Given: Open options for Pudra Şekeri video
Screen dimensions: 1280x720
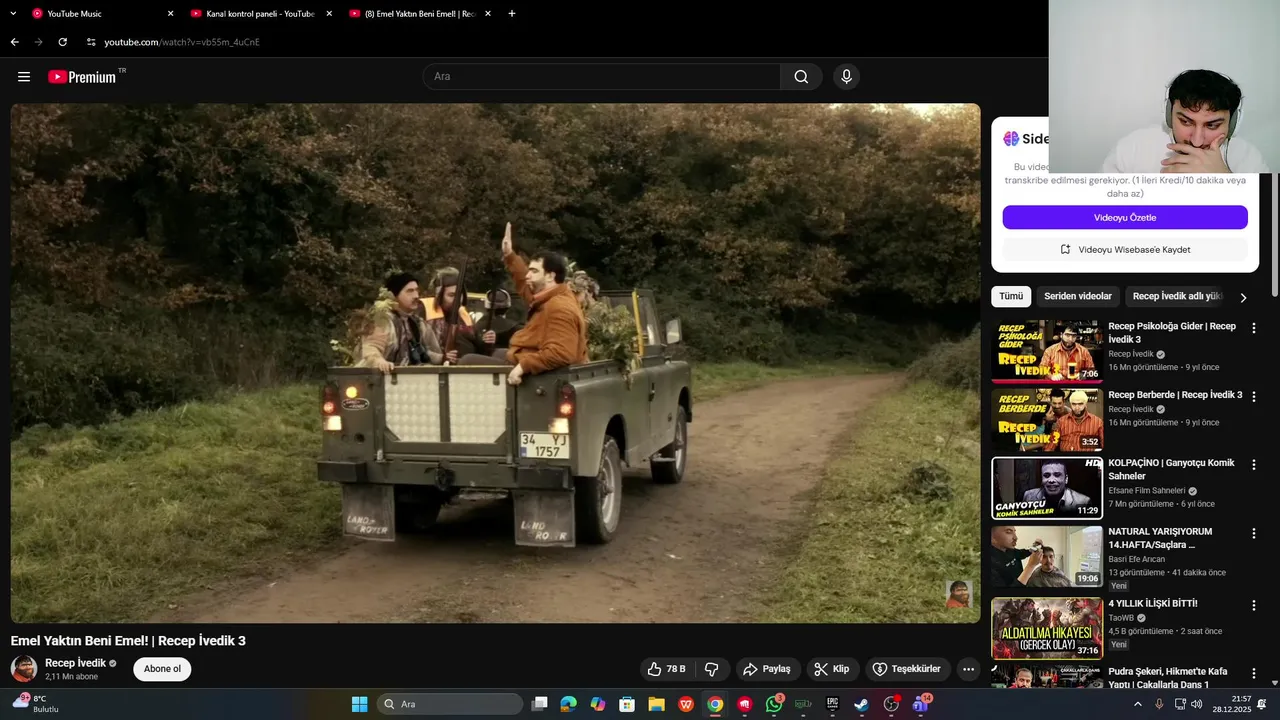Looking at the screenshot, I should click(1254, 673).
